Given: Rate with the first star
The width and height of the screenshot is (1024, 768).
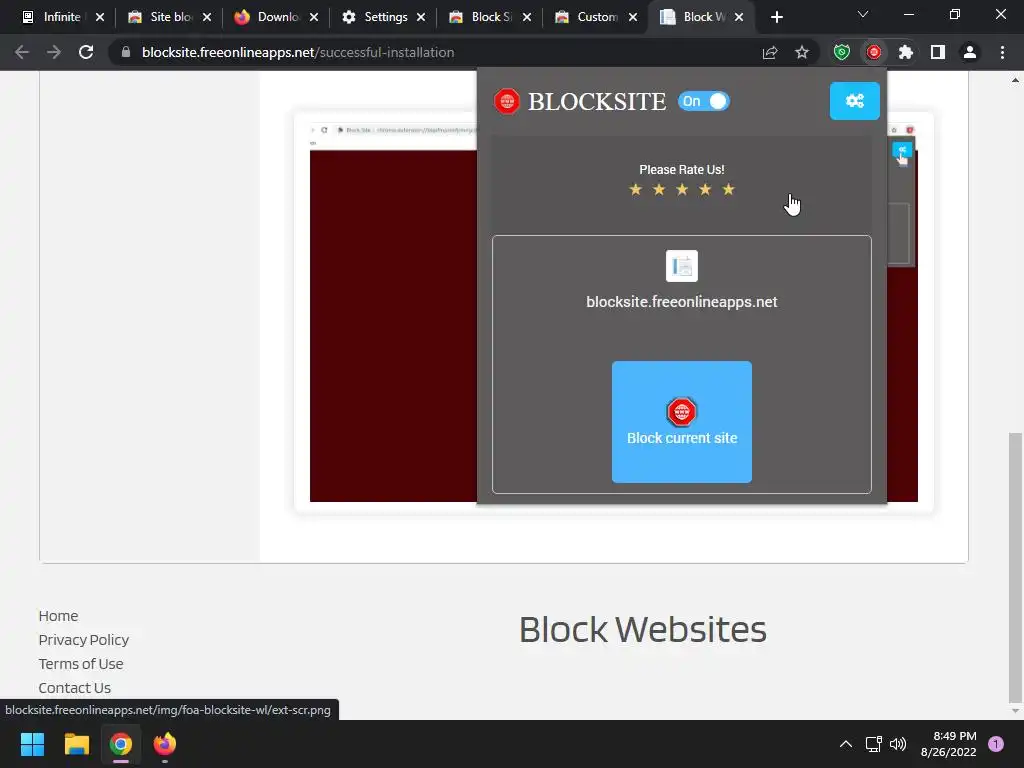Looking at the screenshot, I should click(x=635, y=189).
